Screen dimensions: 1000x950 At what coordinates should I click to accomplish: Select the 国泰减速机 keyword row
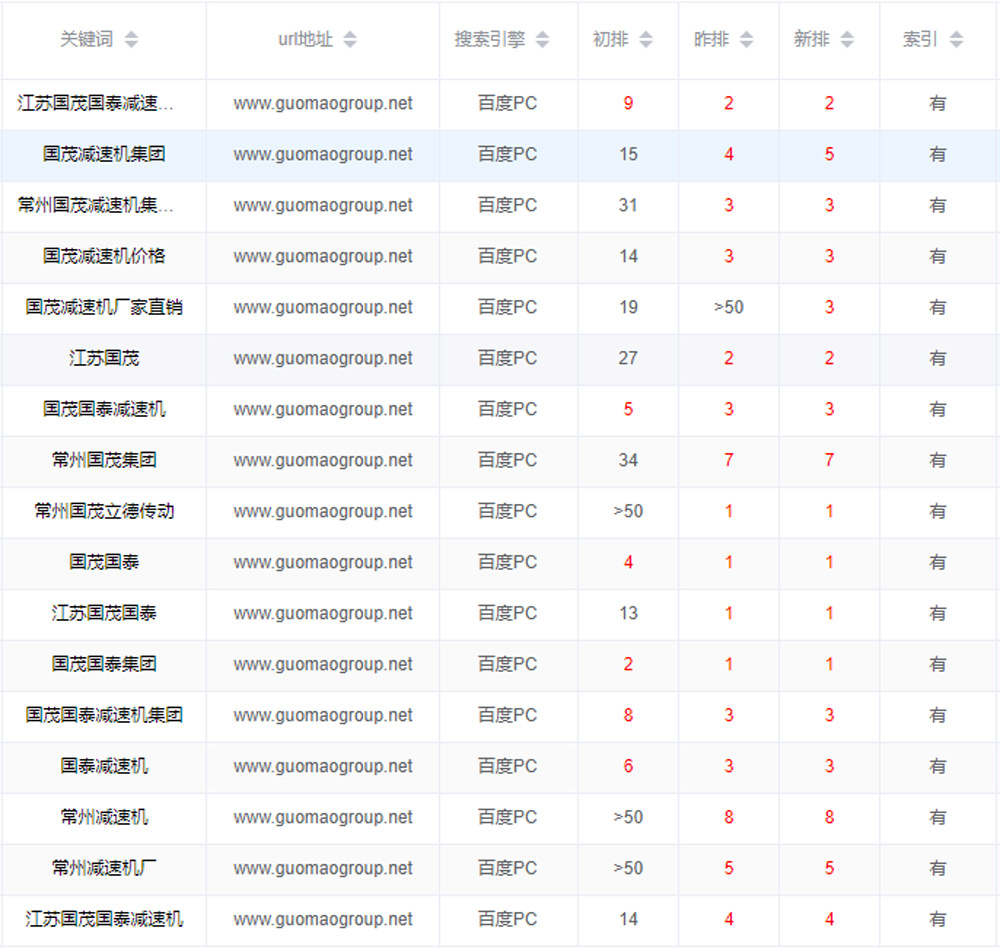[104, 766]
